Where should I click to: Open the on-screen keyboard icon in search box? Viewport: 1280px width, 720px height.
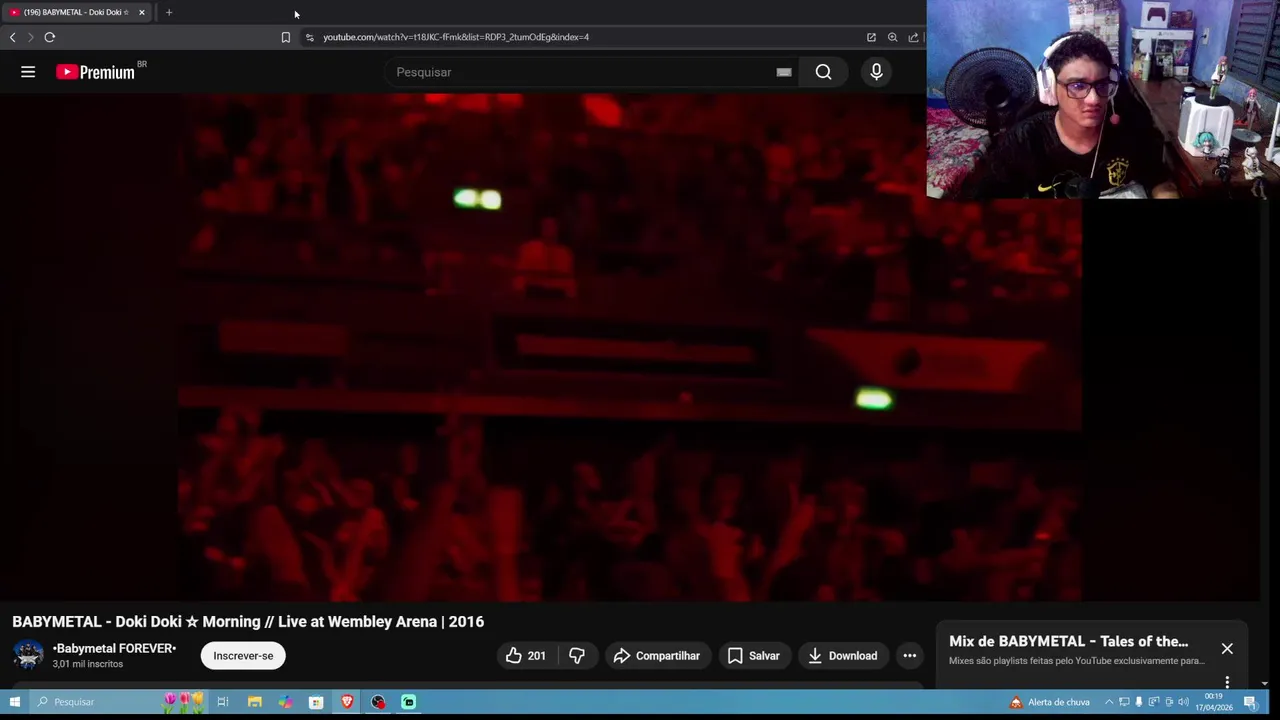pos(784,72)
